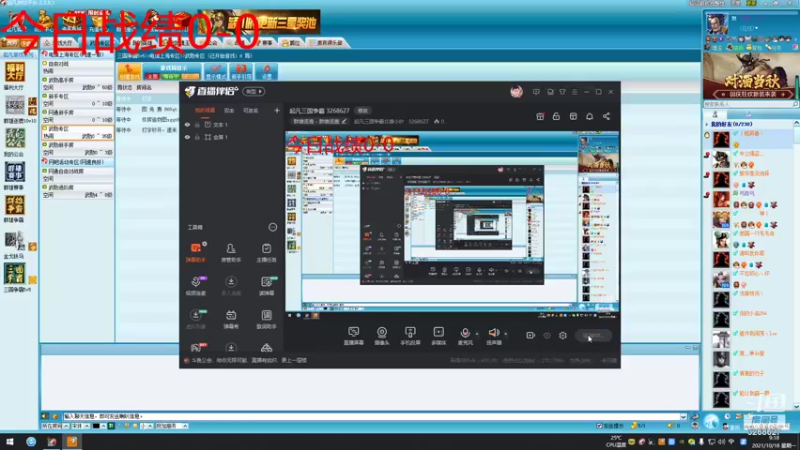Toggle the orange room filter beside 等待中
This screenshot has height=450, width=800.
pos(190,77)
